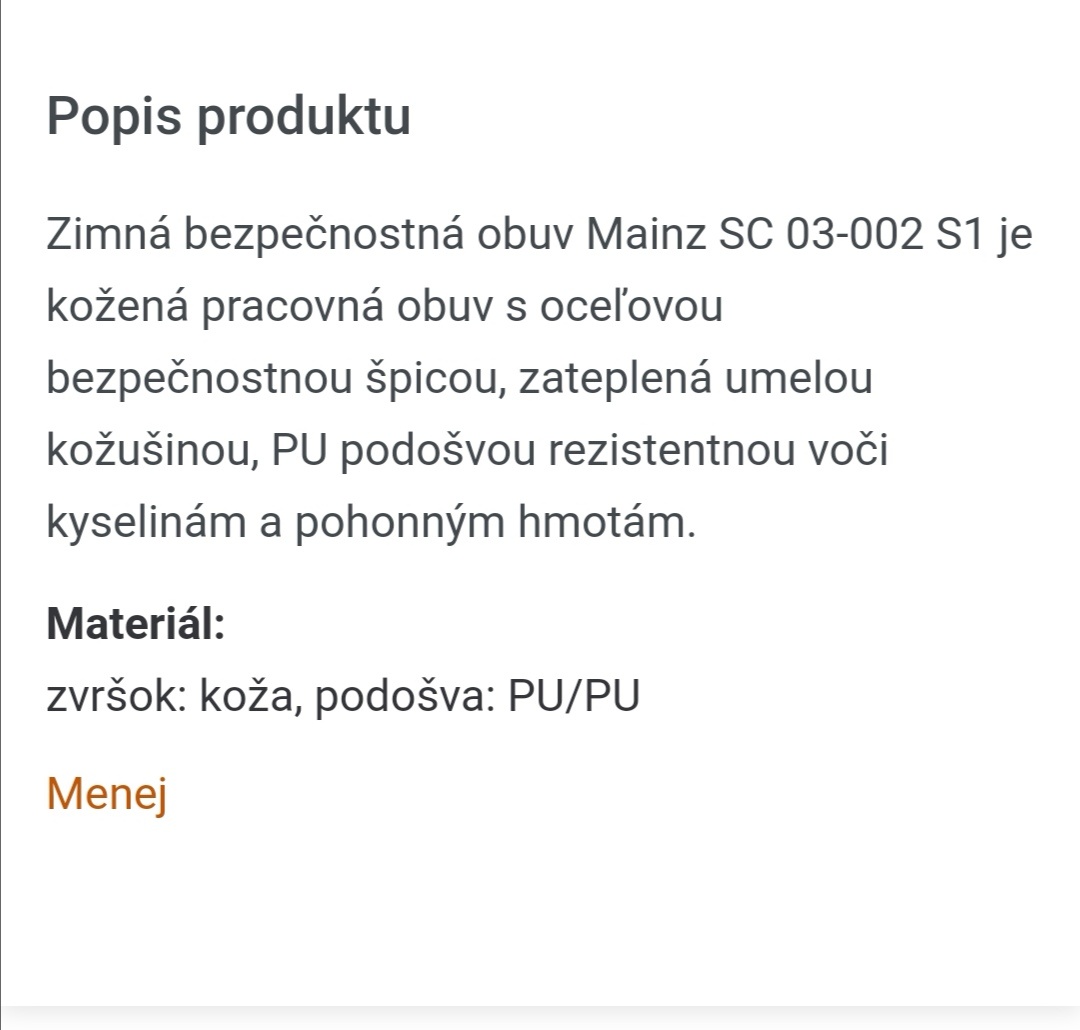The image size is (1080, 1030).
Task: Hide the description using the orange Menej control
Action: point(107,793)
